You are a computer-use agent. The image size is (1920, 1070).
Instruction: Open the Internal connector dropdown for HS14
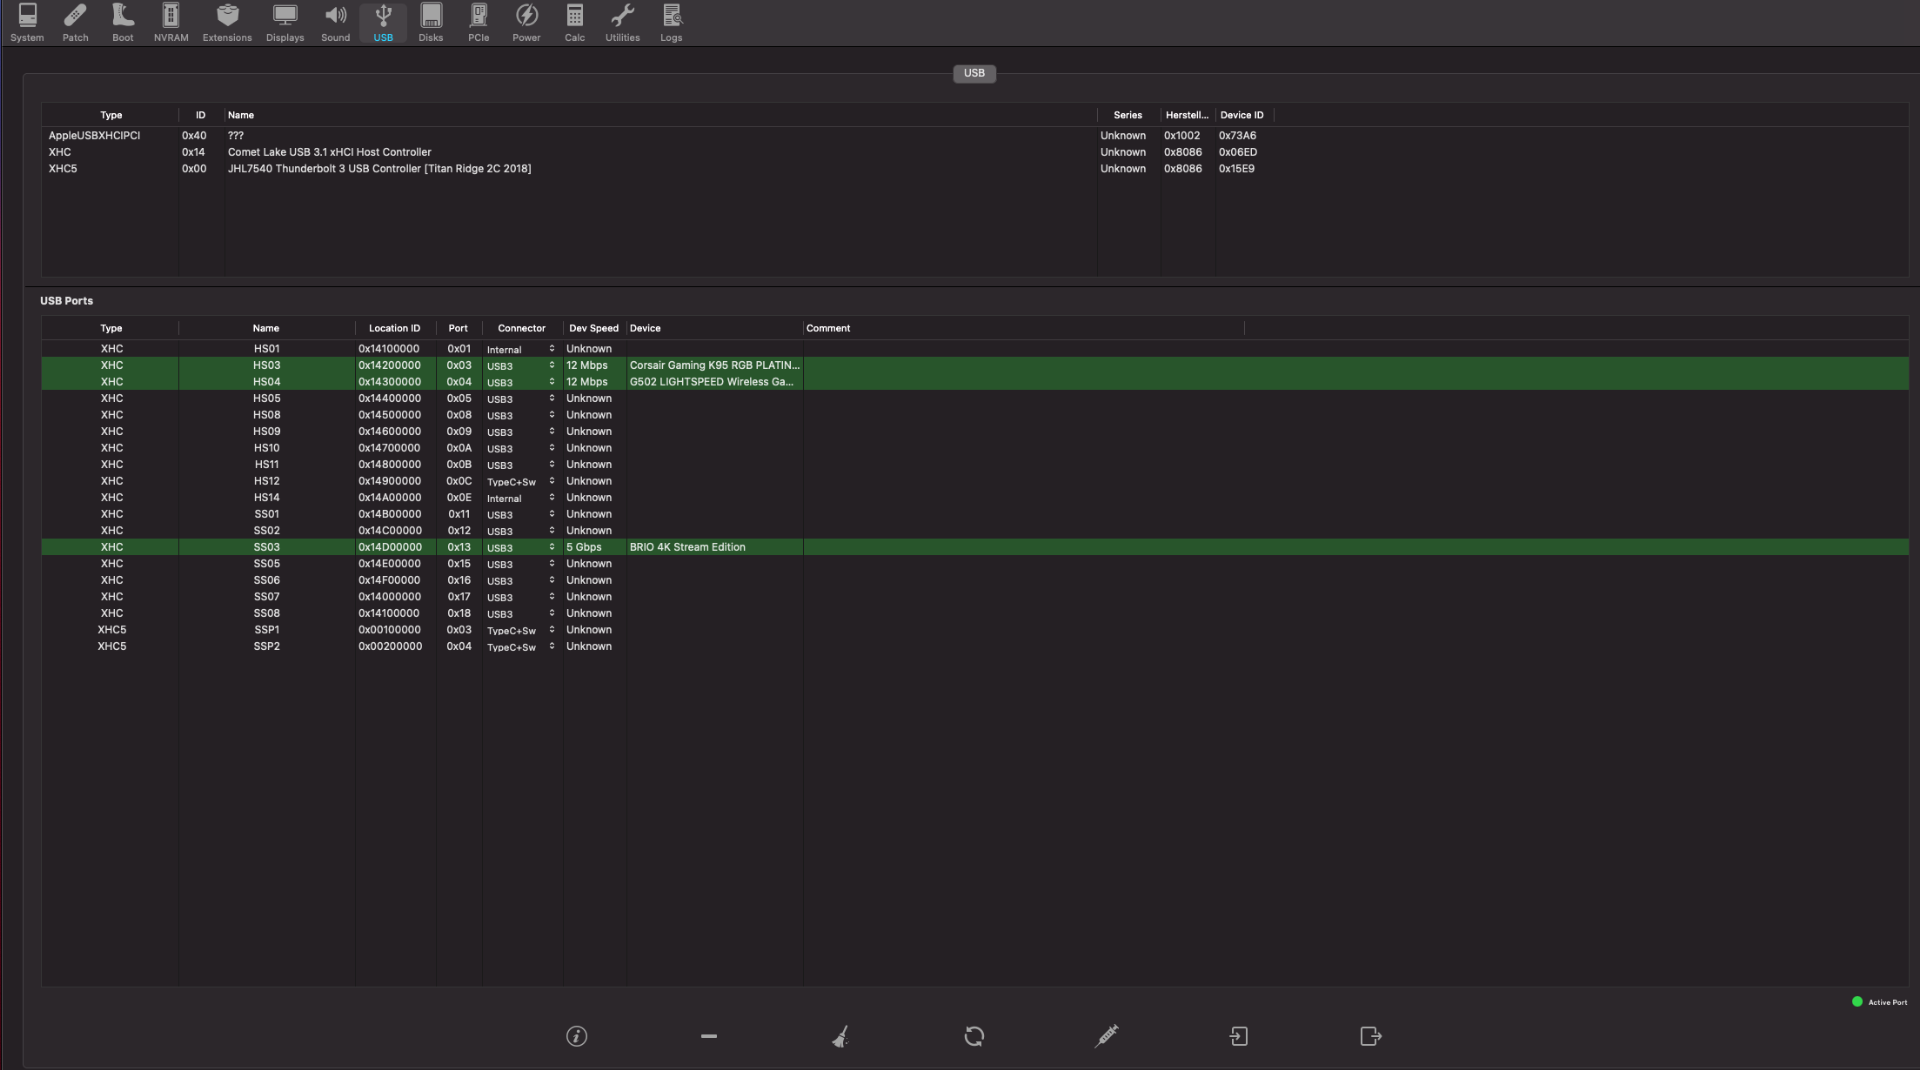click(x=520, y=498)
